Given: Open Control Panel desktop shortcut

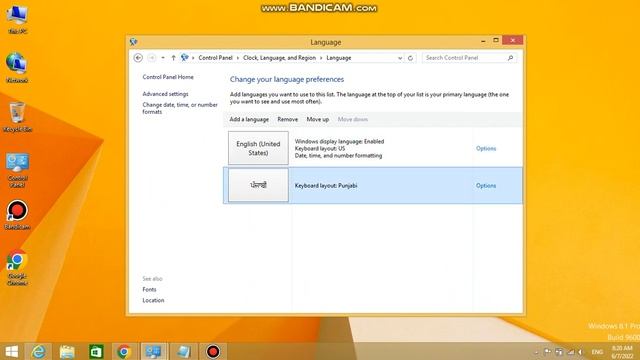Looking at the screenshot, I should tap(17, 170).
